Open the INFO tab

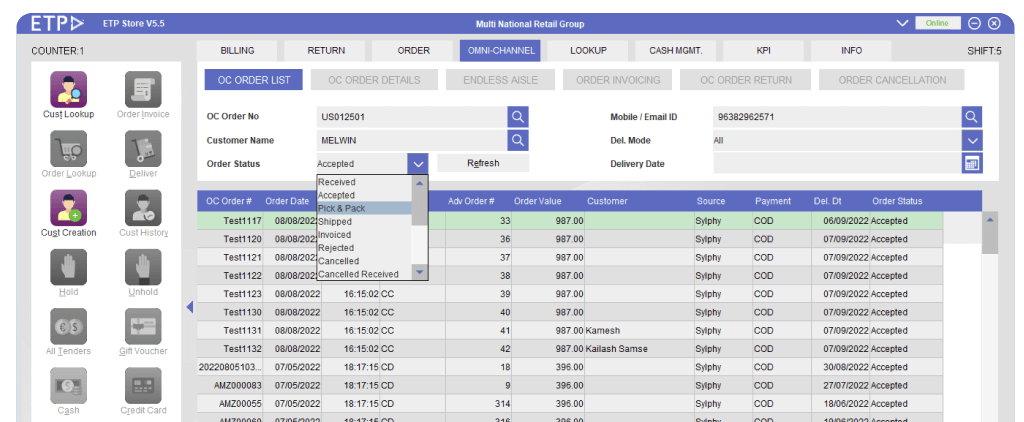click(851, 50)
